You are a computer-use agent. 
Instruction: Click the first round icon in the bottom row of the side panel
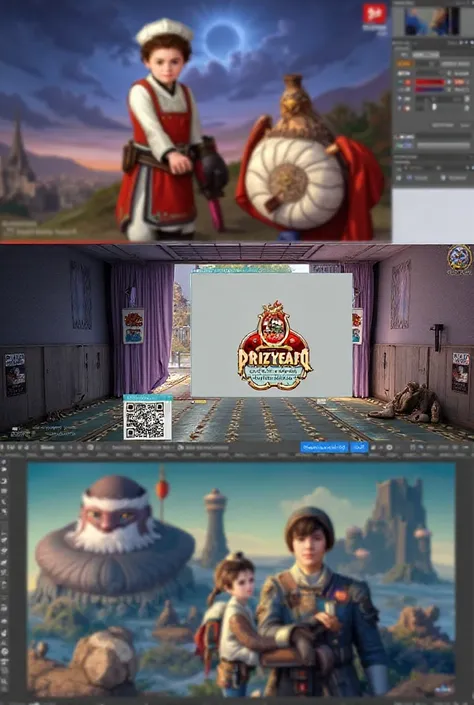(398, 178)
